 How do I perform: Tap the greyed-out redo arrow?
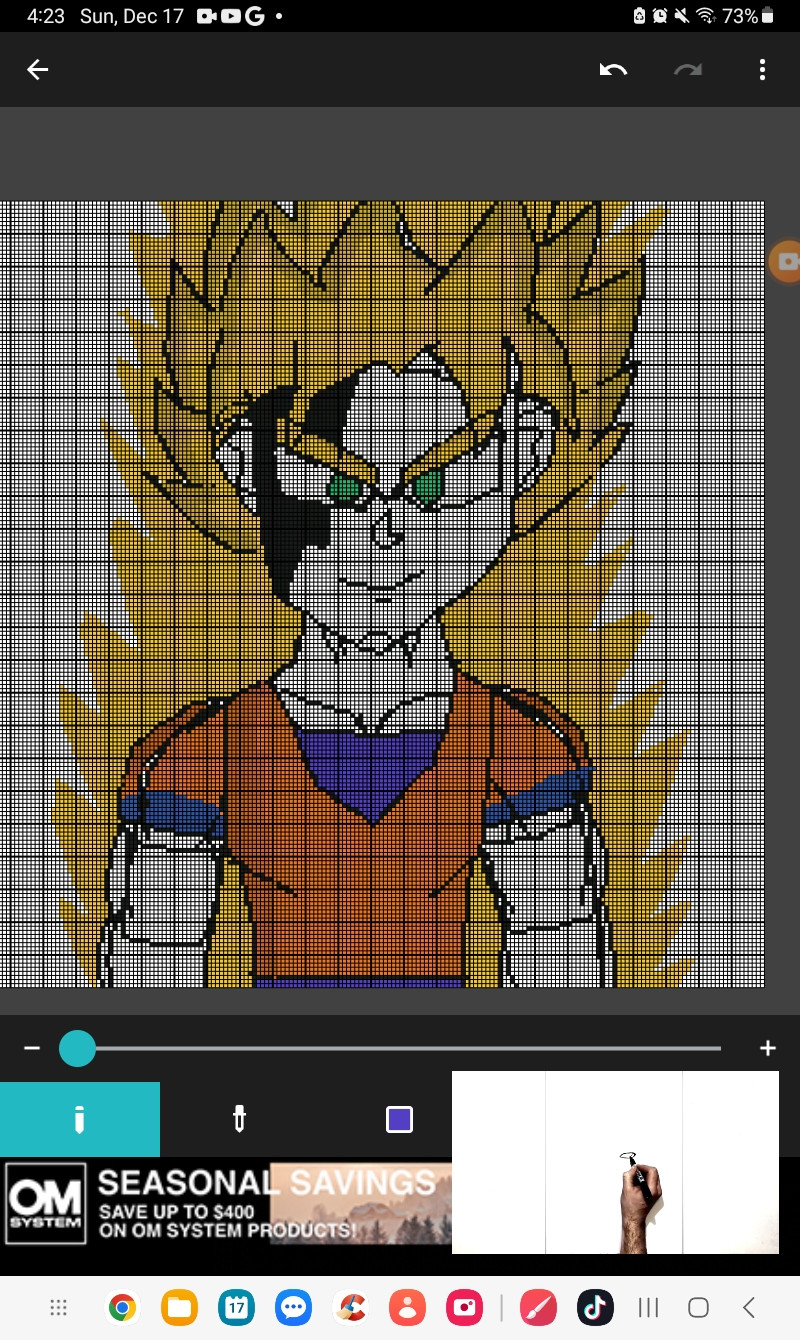(688, 69)
